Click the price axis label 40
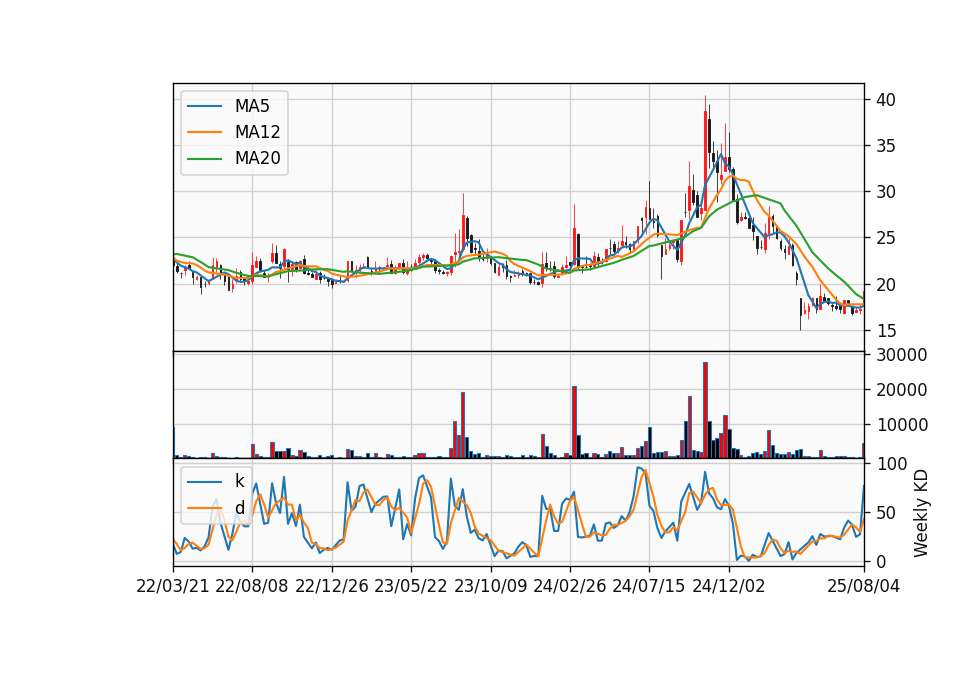 click(885, 100)
